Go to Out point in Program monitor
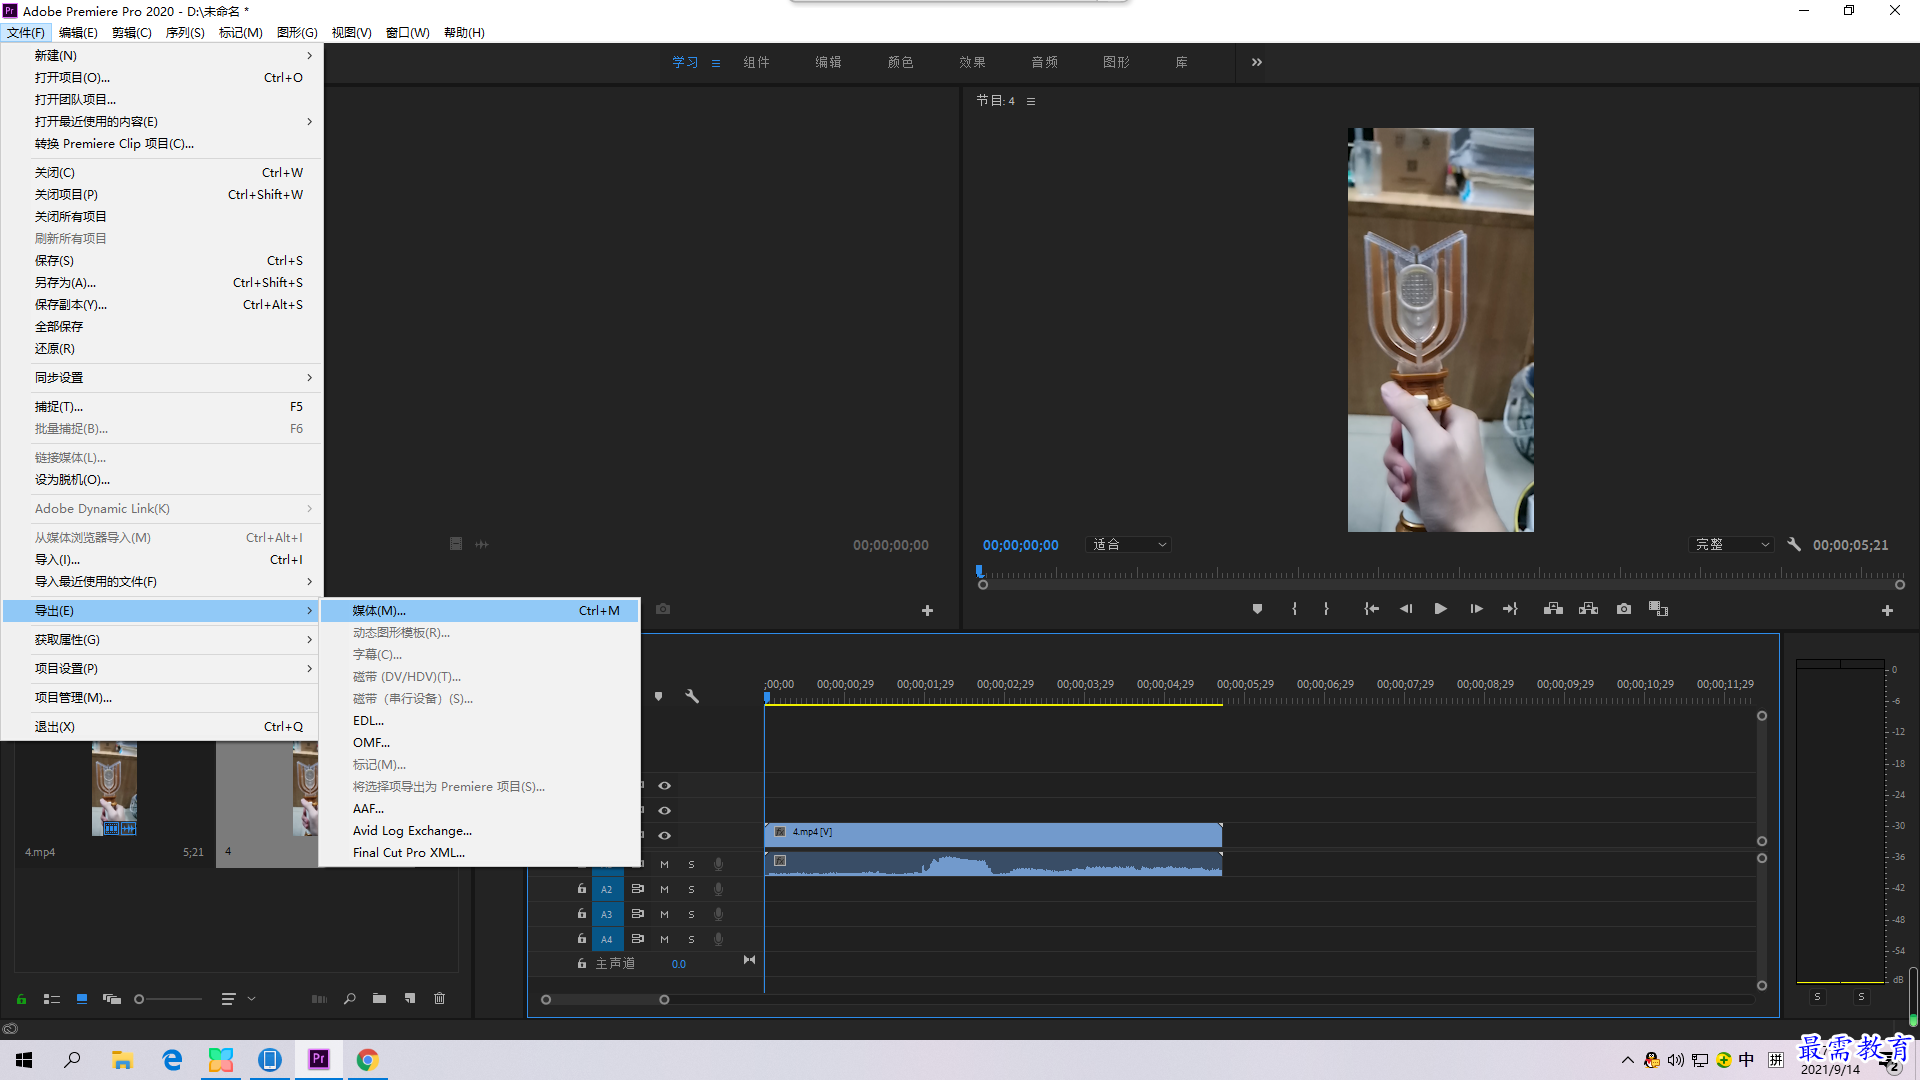This screenshot has height=1080, width=1920. pyautogui.click(x=1510, y=609)
